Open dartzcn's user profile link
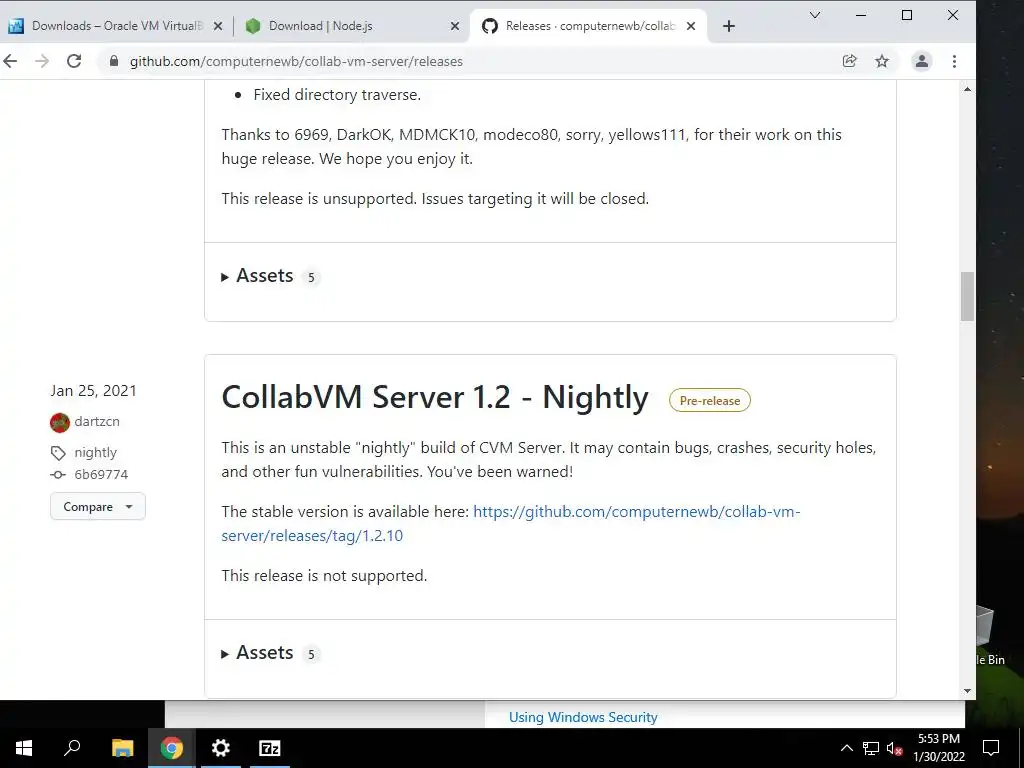The image size is (1024, 768). click(x=97, y=421)
